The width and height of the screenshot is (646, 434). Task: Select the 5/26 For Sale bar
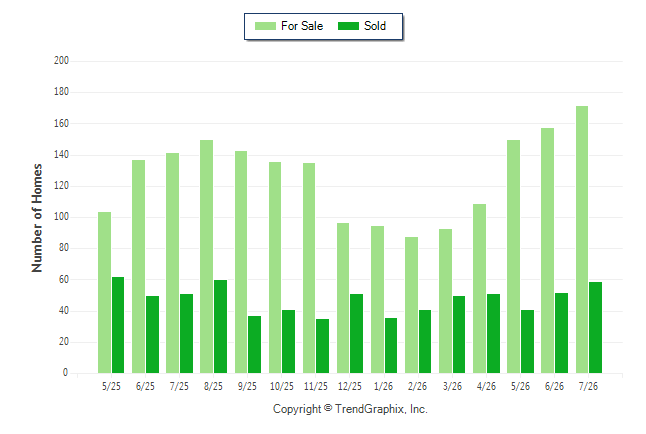513,256
